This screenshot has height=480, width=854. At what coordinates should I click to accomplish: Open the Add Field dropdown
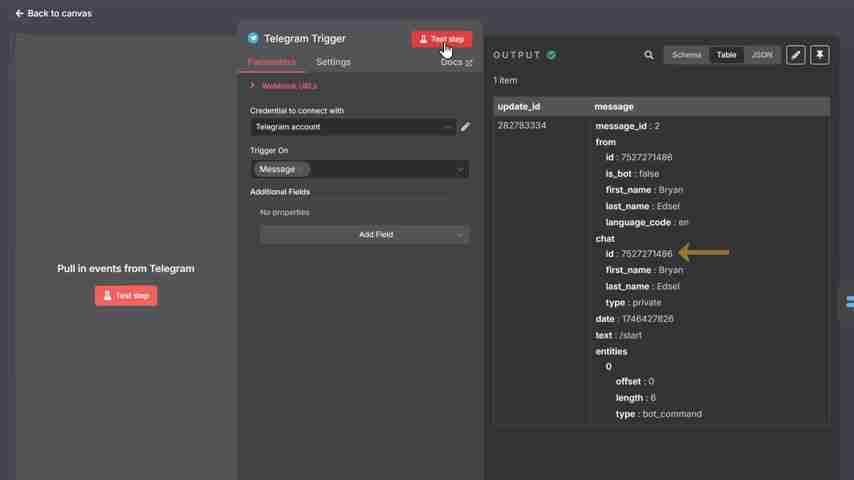(x=364, y=235)
